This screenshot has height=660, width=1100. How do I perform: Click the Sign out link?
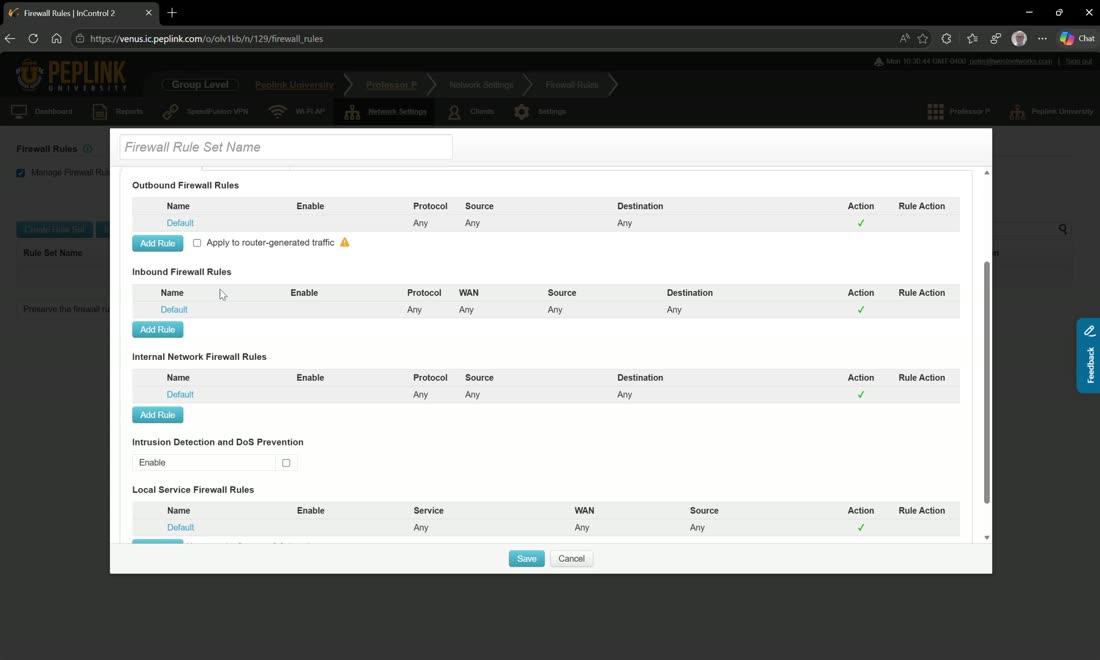[1078, 62]
